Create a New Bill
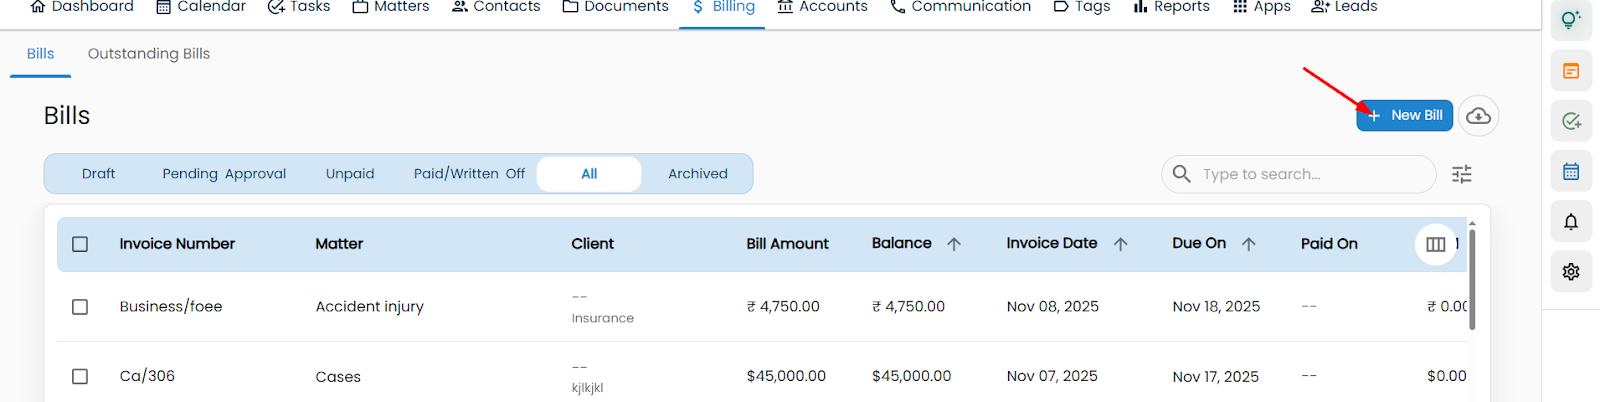 point(1404,116)
